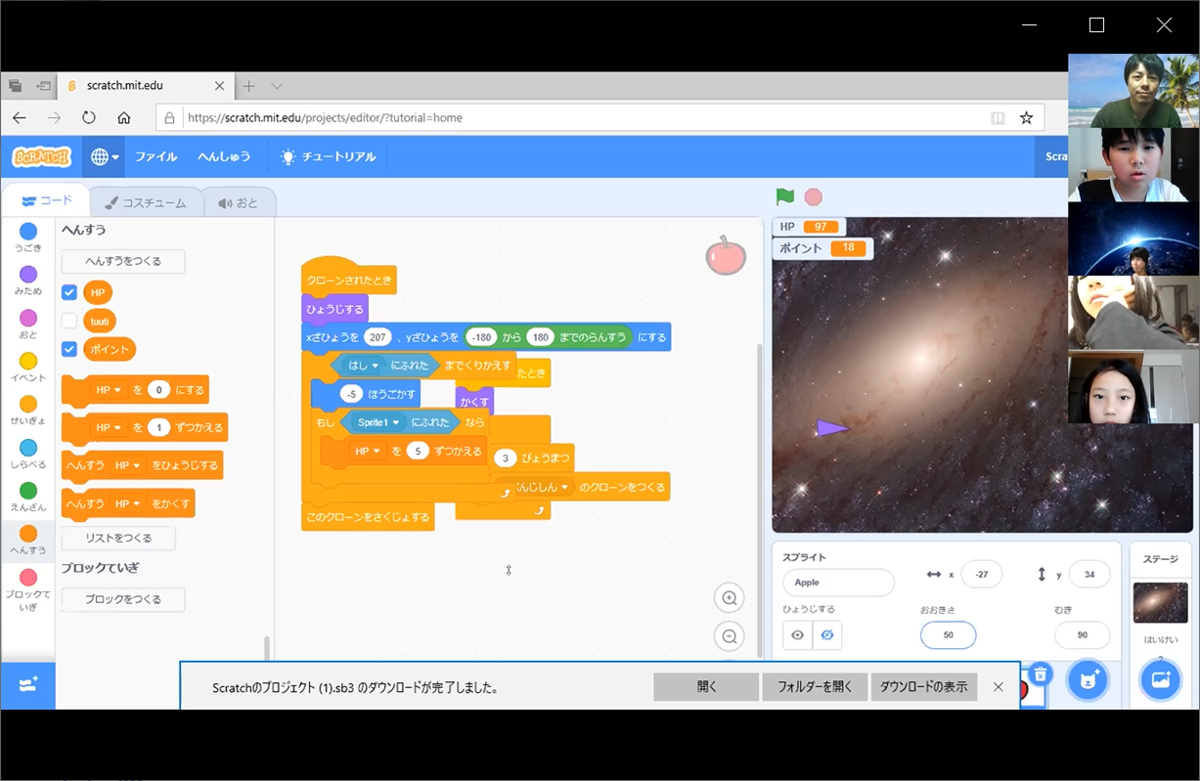Viewport: 1200px width, 781px height.
Task: Uncheck the ポイント variable checkbox
Action: pyautogui.click(x=69, y=349)
